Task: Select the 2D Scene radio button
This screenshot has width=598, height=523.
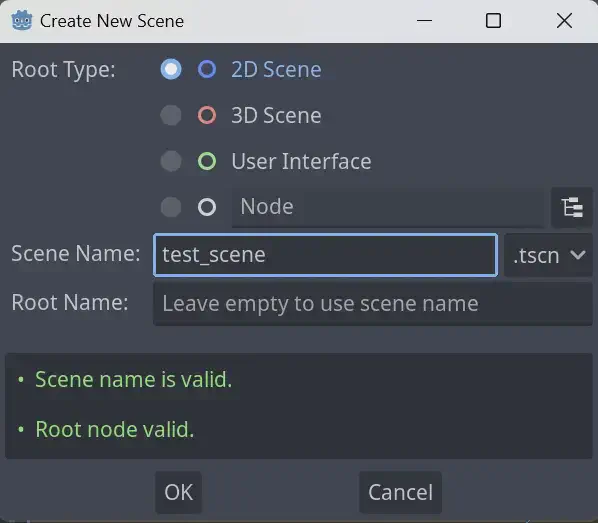Action: pyautogui.click(x=171, y=69)
